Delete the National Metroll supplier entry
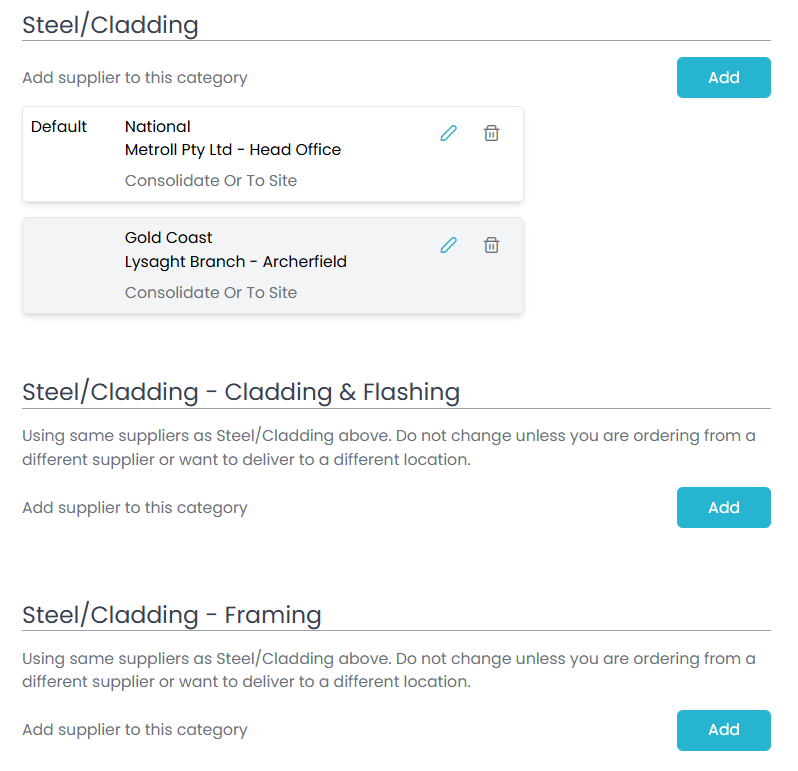This screenshot has height=771, width=798. [x=491, y=133]
